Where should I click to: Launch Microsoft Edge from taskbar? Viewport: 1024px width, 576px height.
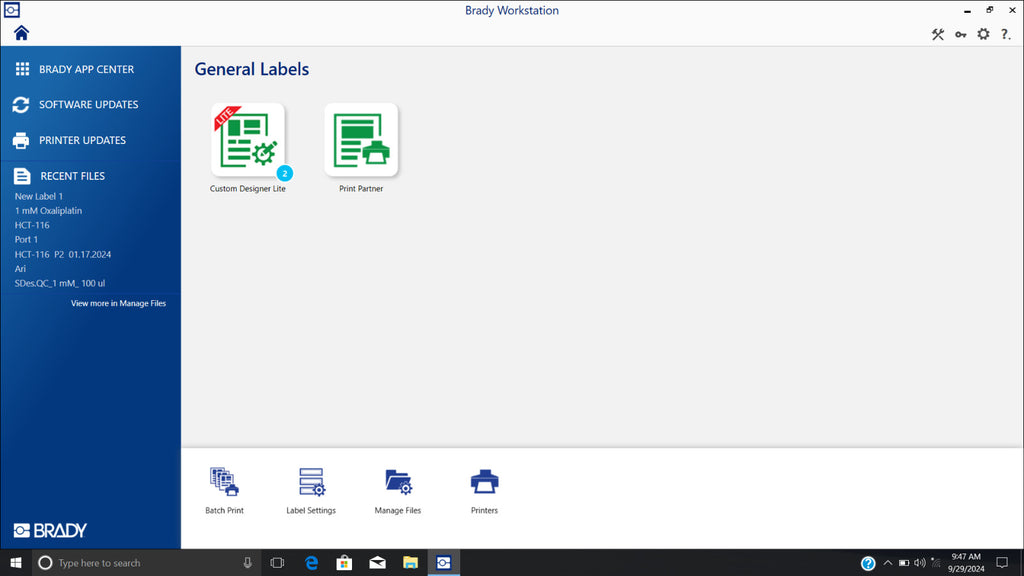pyautogui.click(x=312, y=562)
